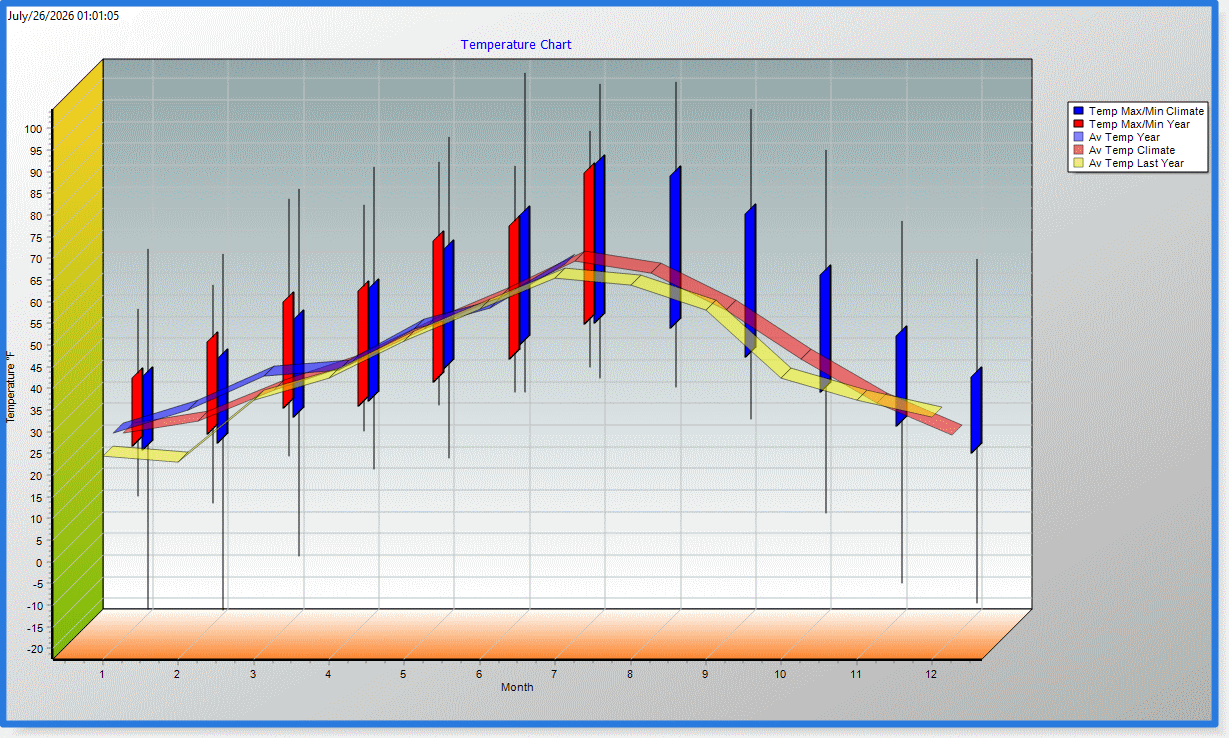Select the Av Temp Climate legend label

pos(1132,150)
